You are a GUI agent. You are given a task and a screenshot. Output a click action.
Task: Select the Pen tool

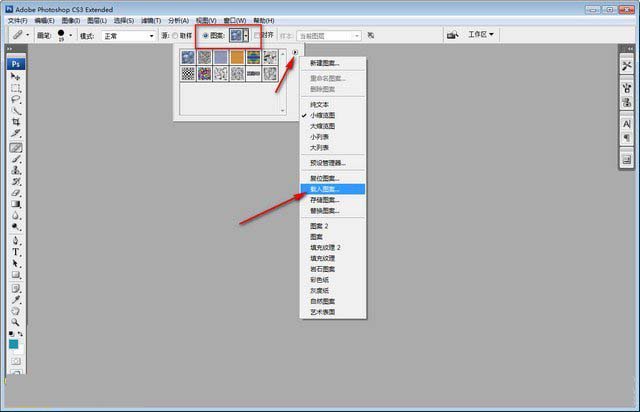16,241
